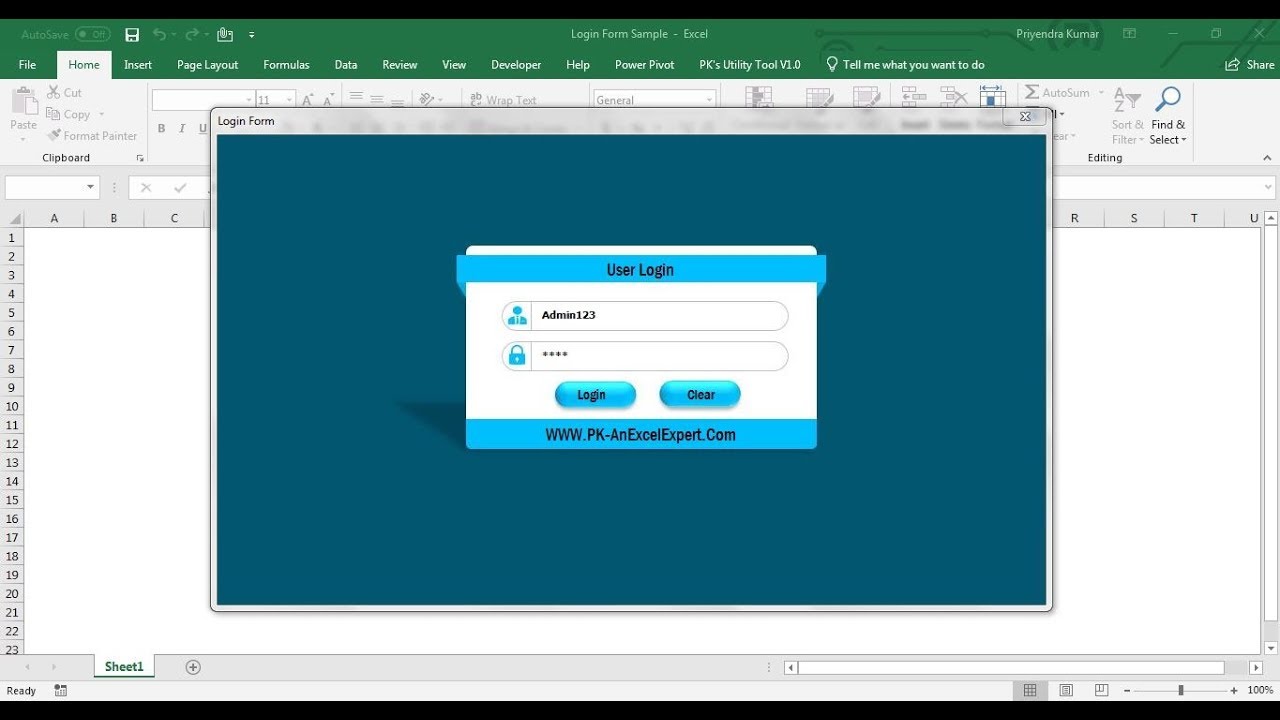Image resolution: width=1280 pixels, height=720 pixels.
Task: Open the Data tab
Action: tap(346, 64)
